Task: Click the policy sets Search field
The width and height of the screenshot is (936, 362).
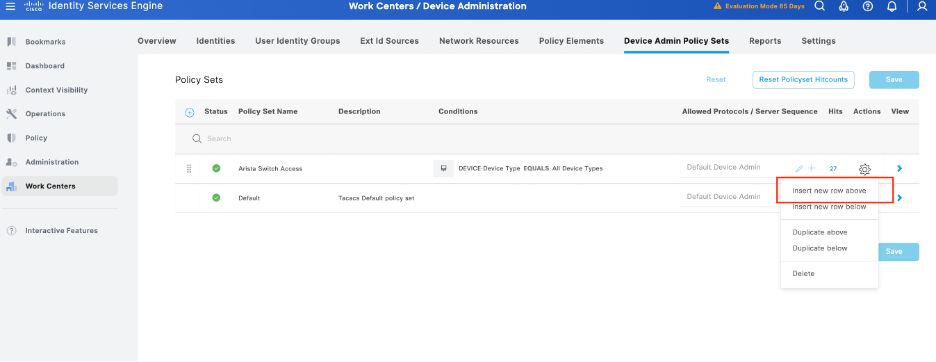Action: point(547,139)
